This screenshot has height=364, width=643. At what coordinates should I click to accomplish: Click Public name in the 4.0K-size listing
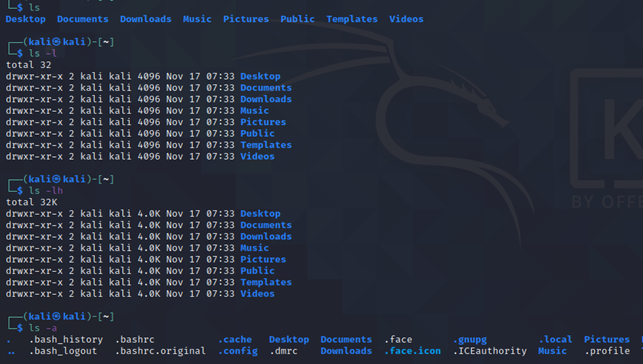257,271
